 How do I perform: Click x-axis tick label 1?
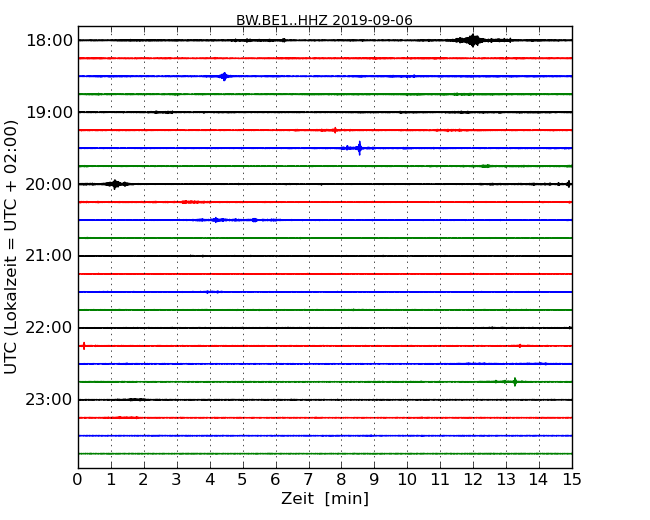111,479
